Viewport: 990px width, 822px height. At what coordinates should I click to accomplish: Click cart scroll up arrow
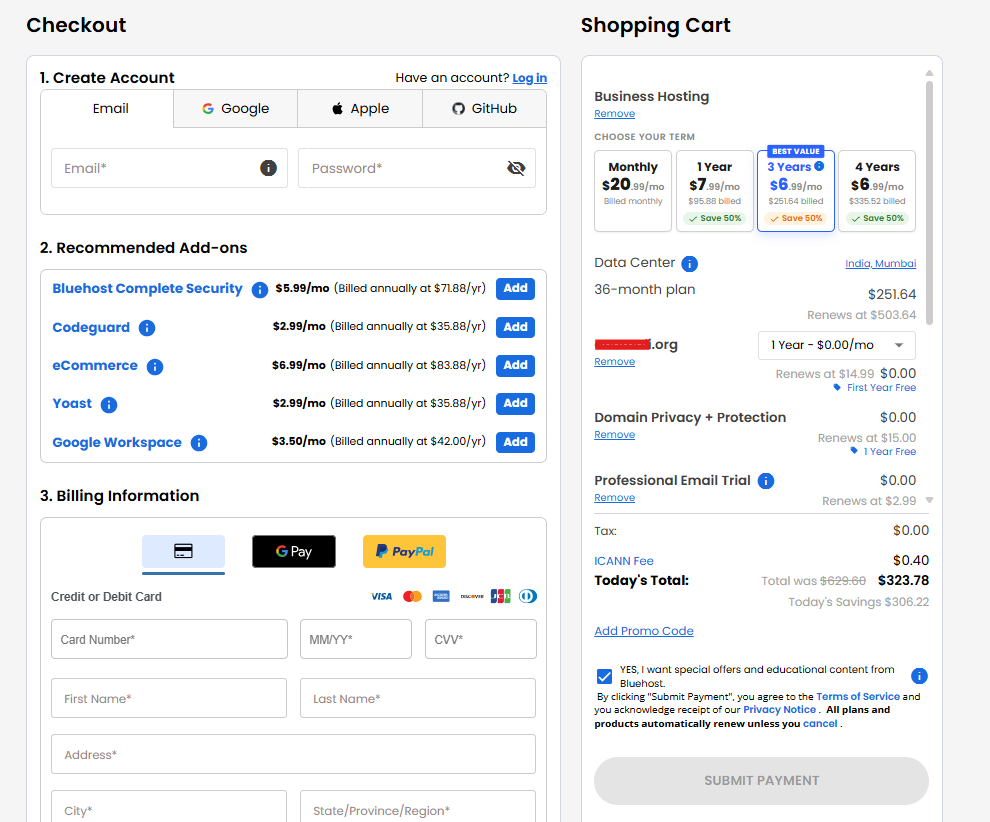click(x=929, y=73)
